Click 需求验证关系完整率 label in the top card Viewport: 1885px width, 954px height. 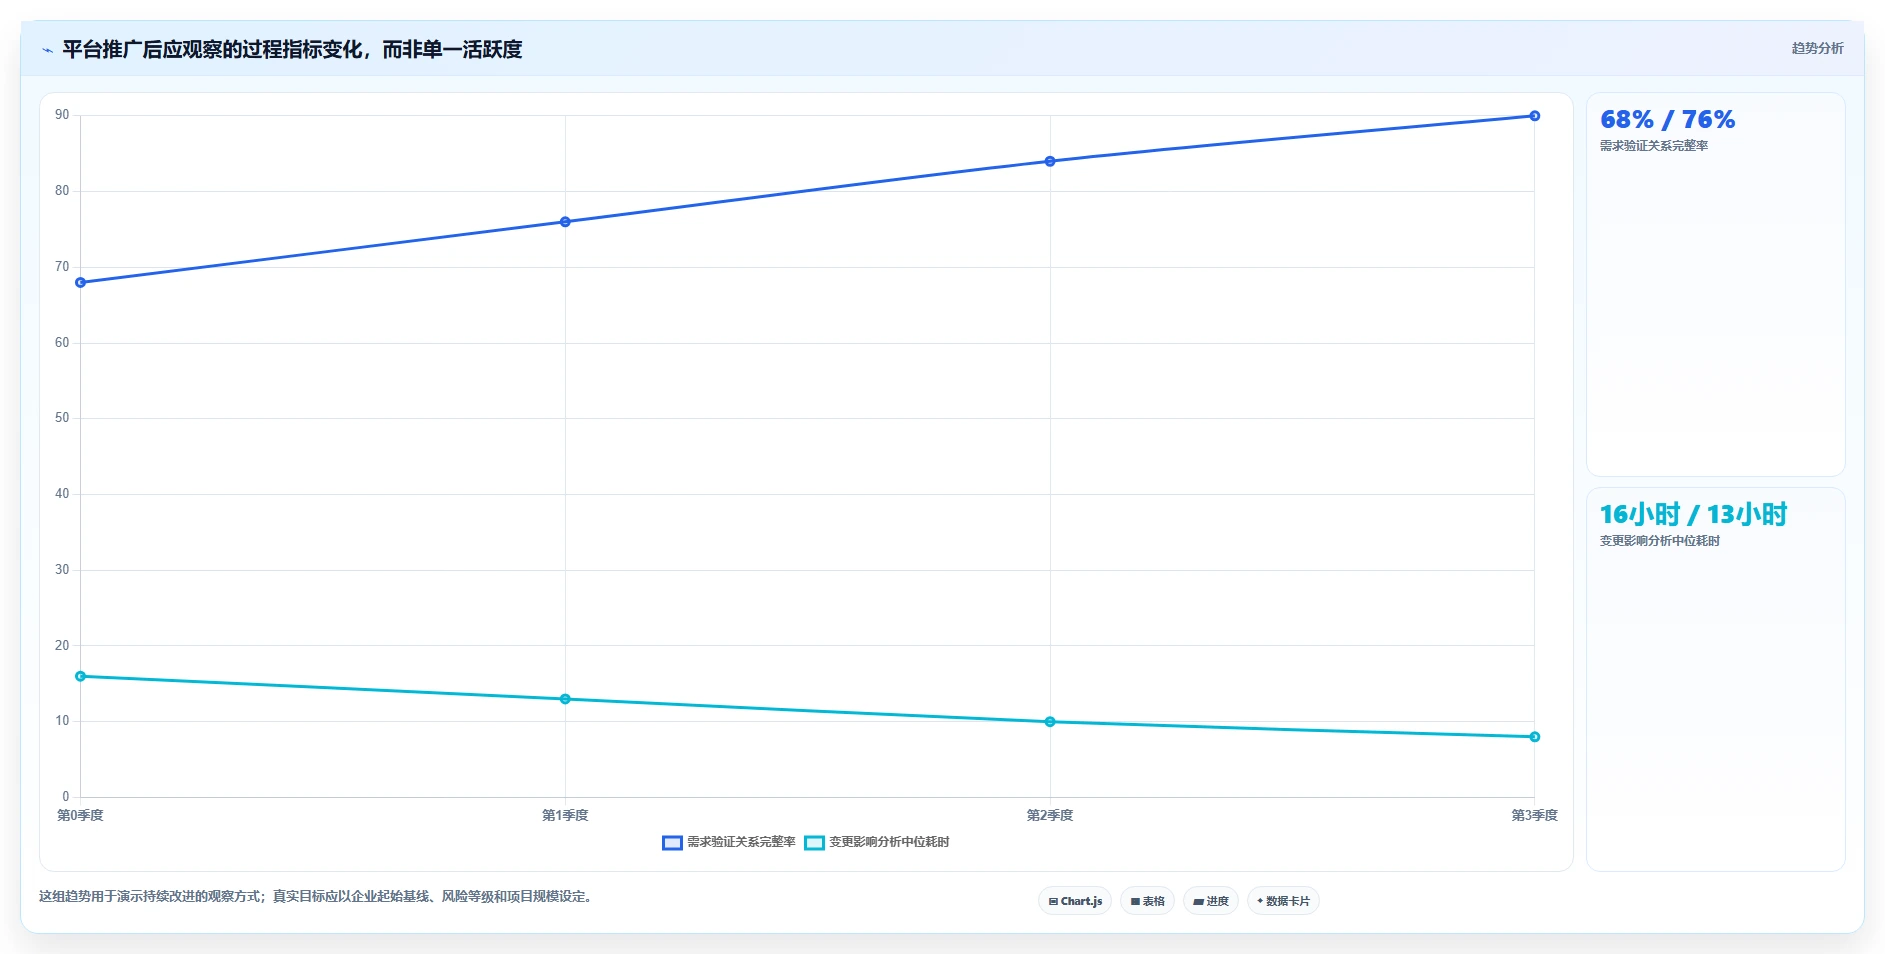(x=1654, y=146)
